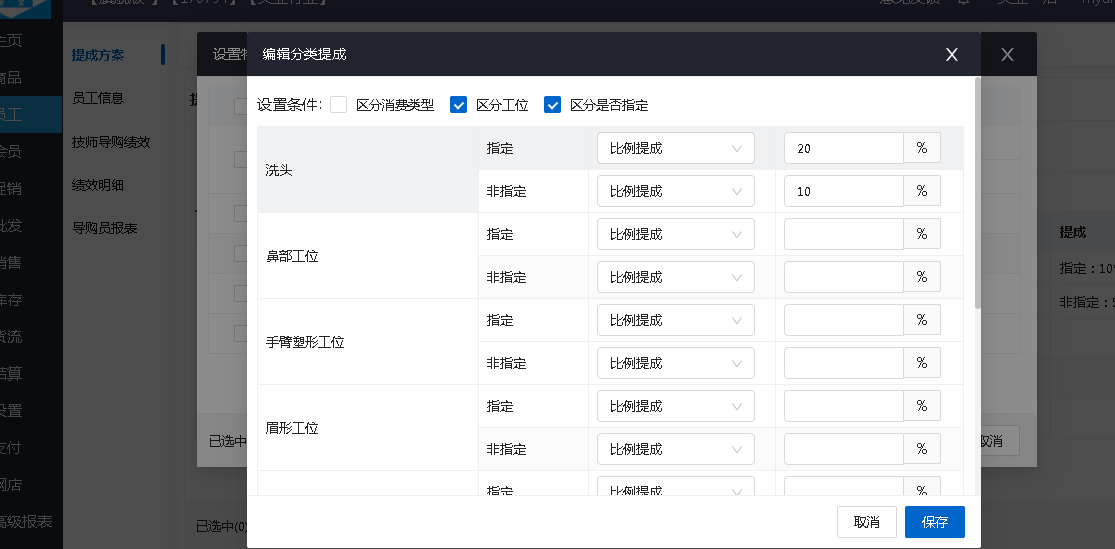The width and height of the screenshot is (1115, 549).
Task: Click the 眉形工位 非指定 percentage input
Action: tap(843, 449)
